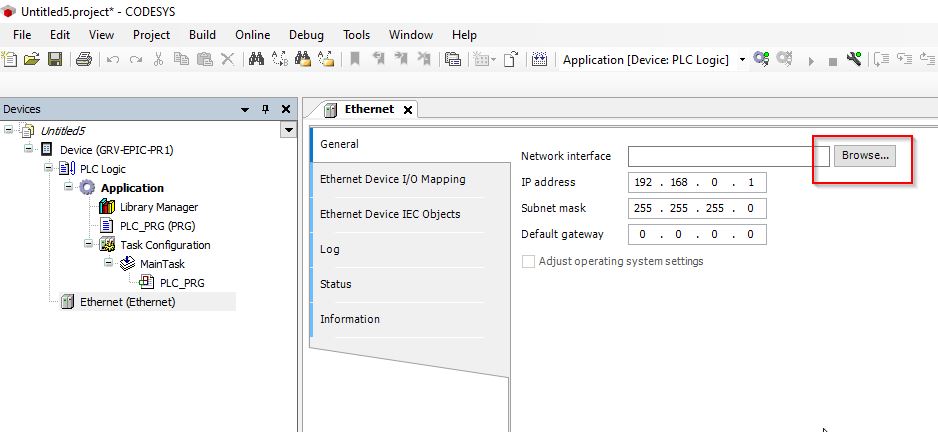This screenshot has width=938, height=432.
Task: Click the Copy toolbar icon
Action: tap(181, 59)
